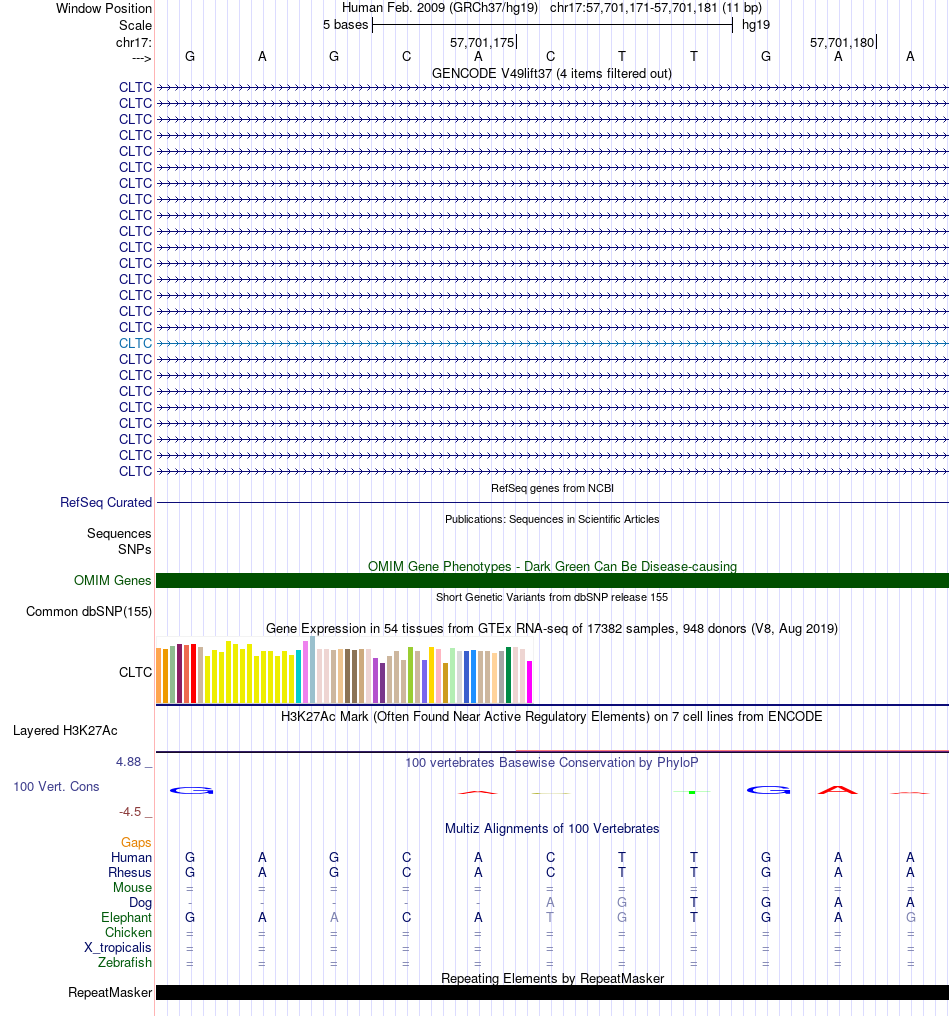Select the Elephant alignment row label
The image size is (950, 1016).
pos(126,918)
